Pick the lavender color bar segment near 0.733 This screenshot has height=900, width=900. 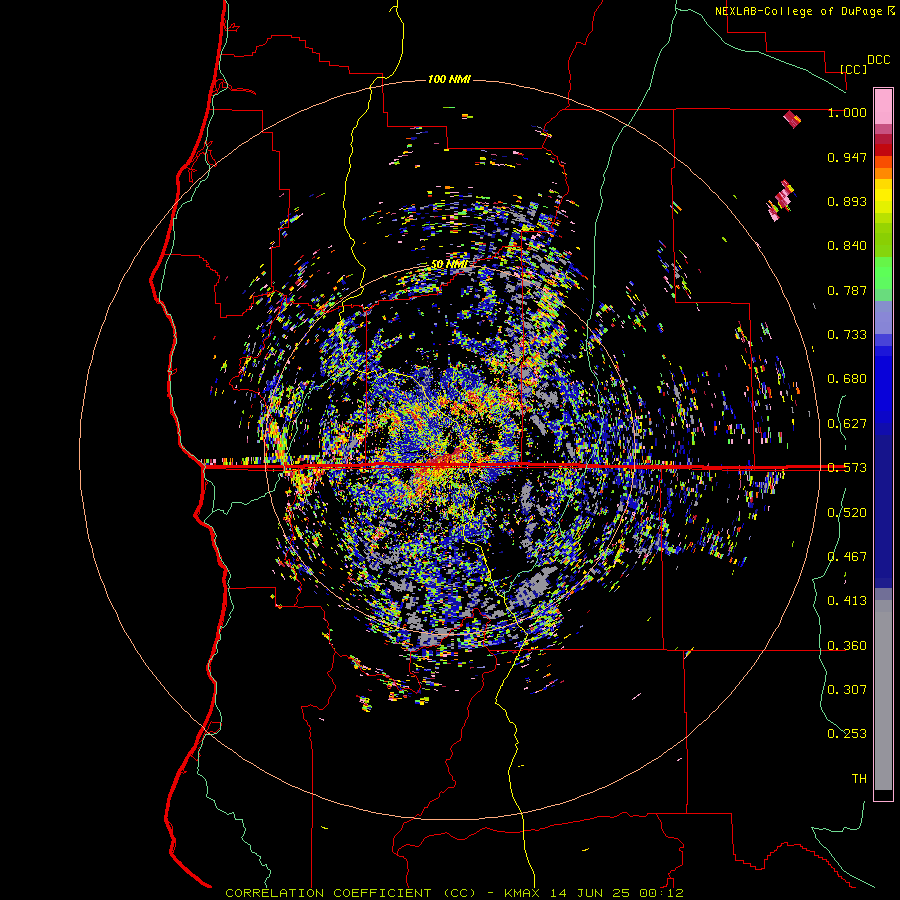click(x=883, y=317)
